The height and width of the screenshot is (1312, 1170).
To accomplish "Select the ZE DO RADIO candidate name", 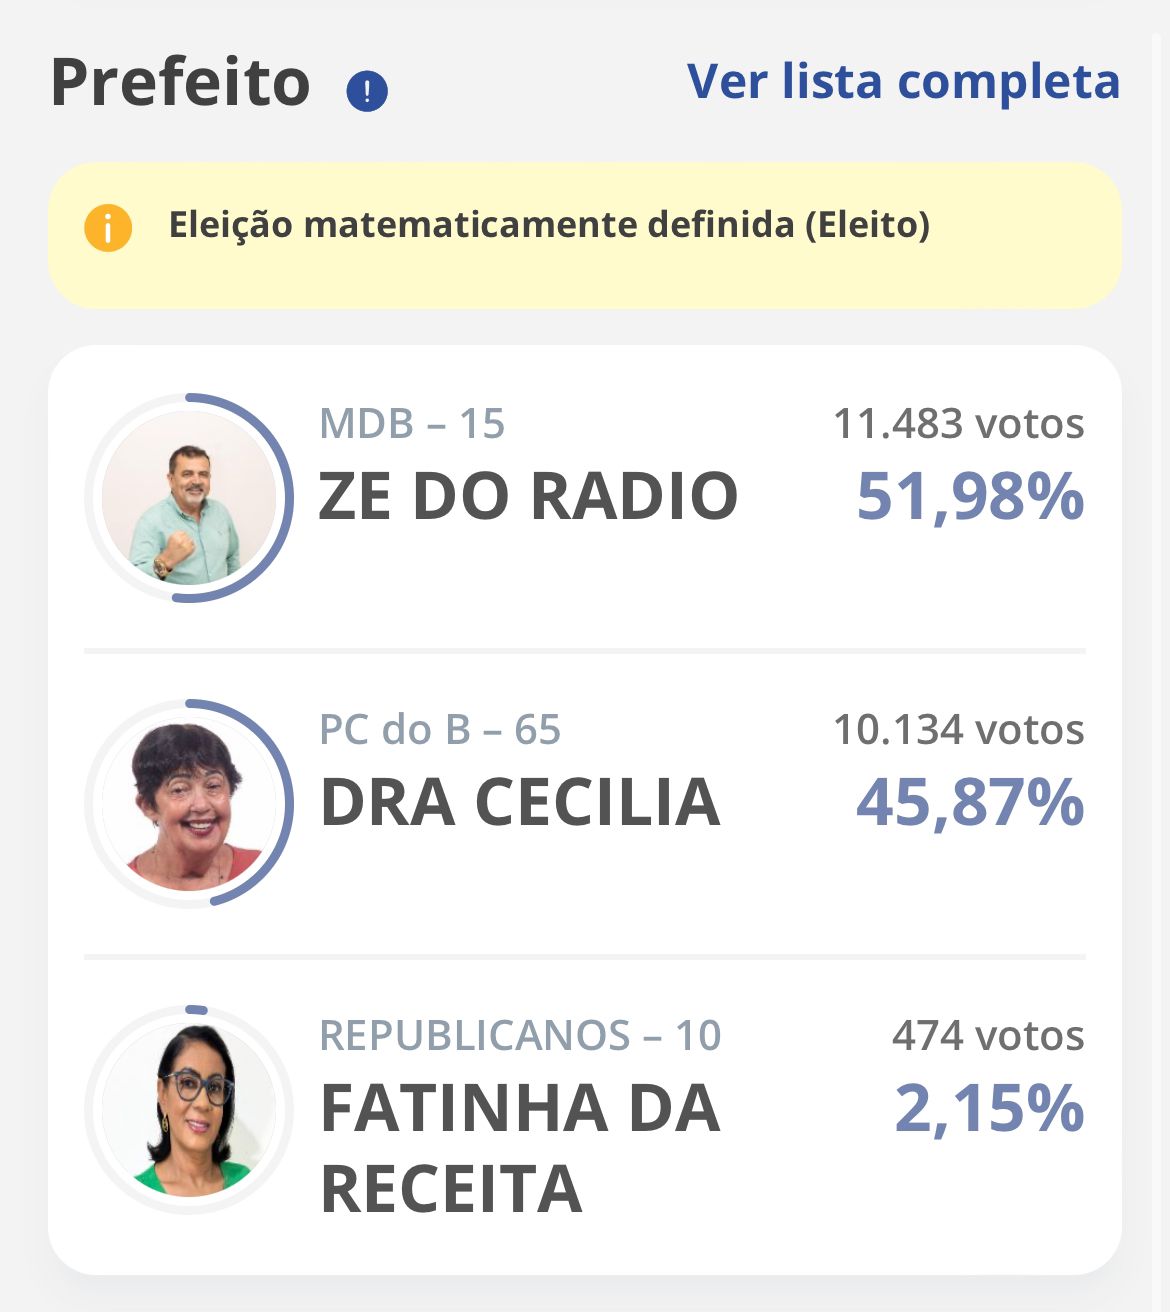I will click(x=528, y=496).
